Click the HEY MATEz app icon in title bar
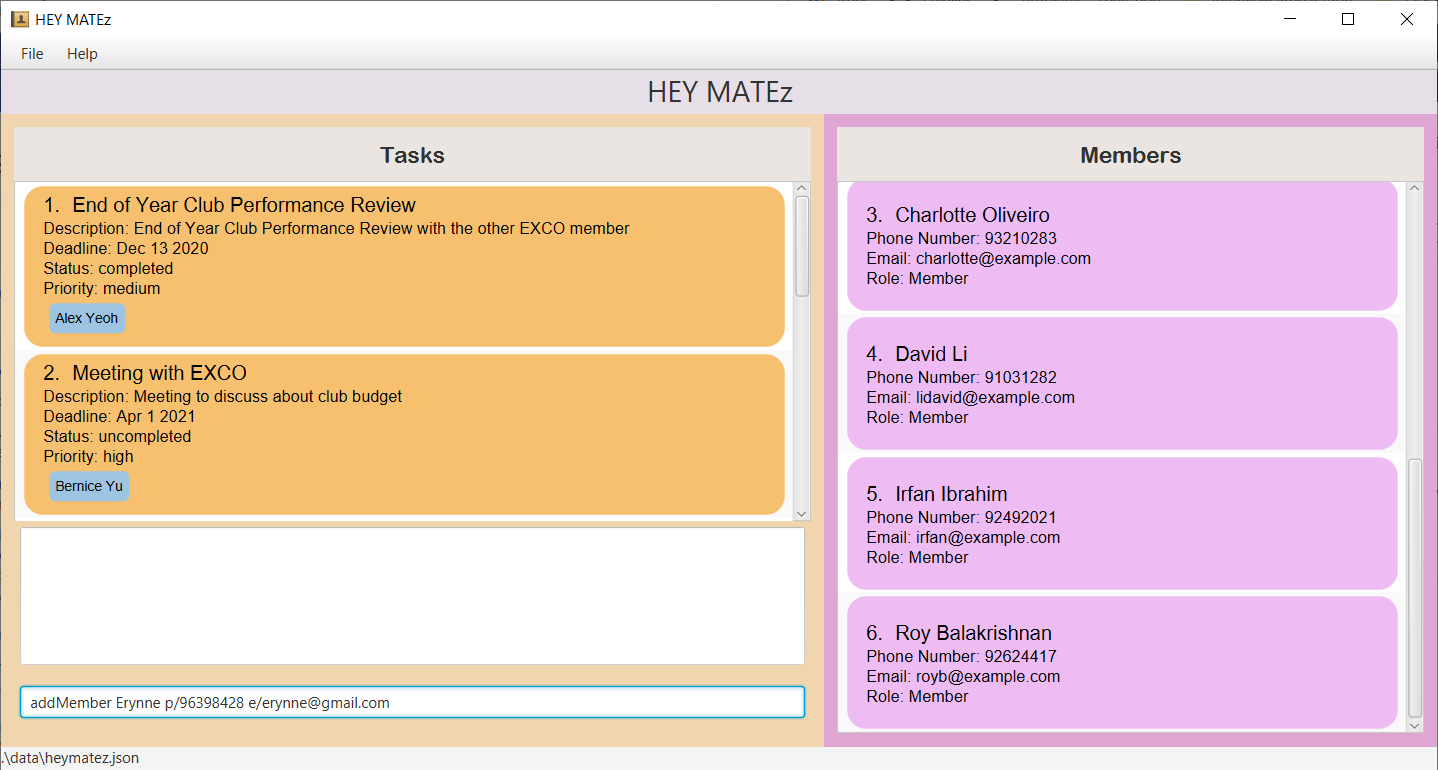 (x=19, y=19)
